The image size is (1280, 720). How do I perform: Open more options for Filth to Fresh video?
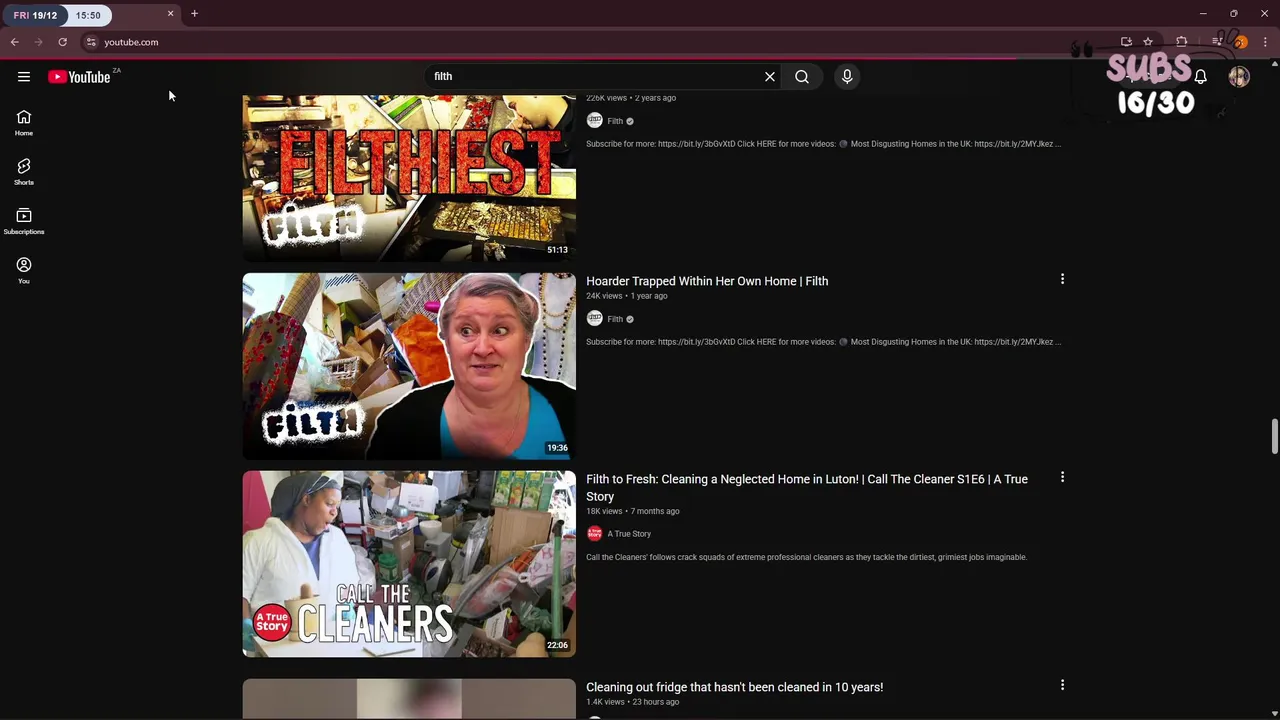(x=1062, y=477)
